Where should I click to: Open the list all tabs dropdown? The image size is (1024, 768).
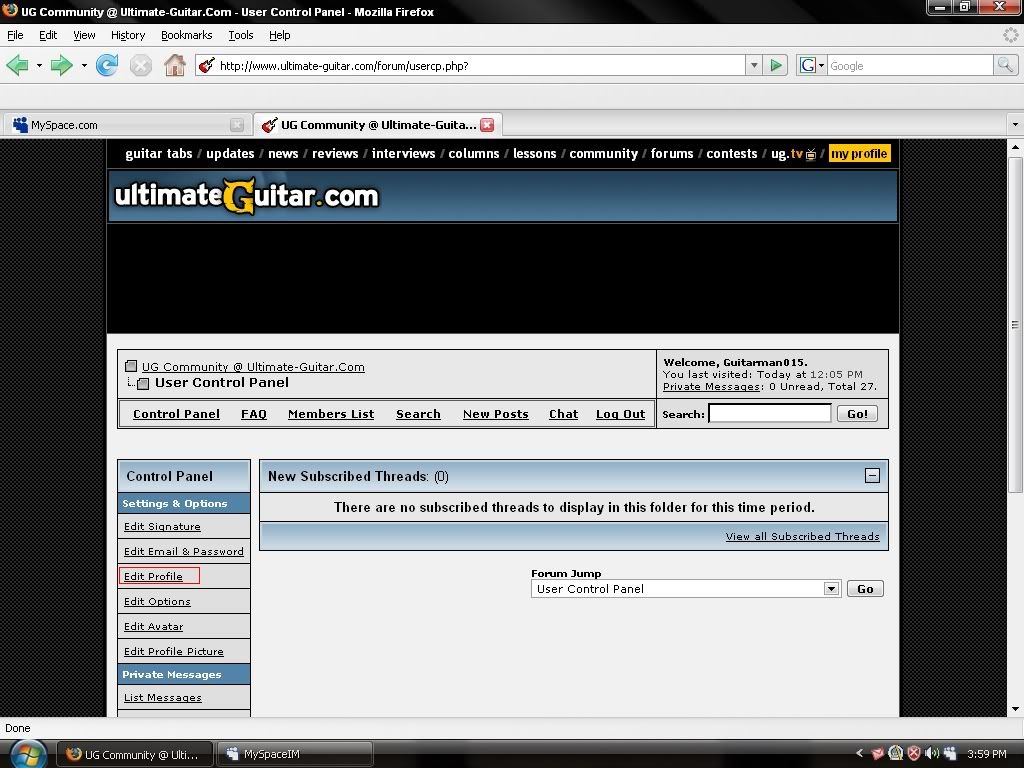(x=1014, y=124)
